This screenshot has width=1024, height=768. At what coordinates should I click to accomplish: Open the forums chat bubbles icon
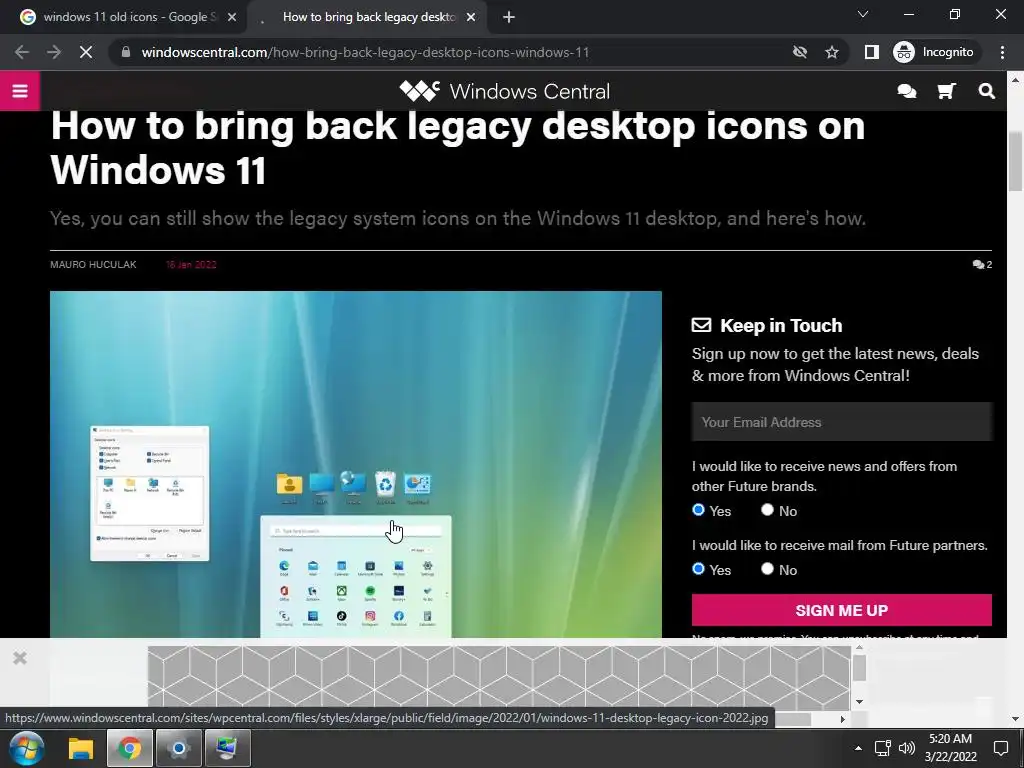(x=906, y=91)
